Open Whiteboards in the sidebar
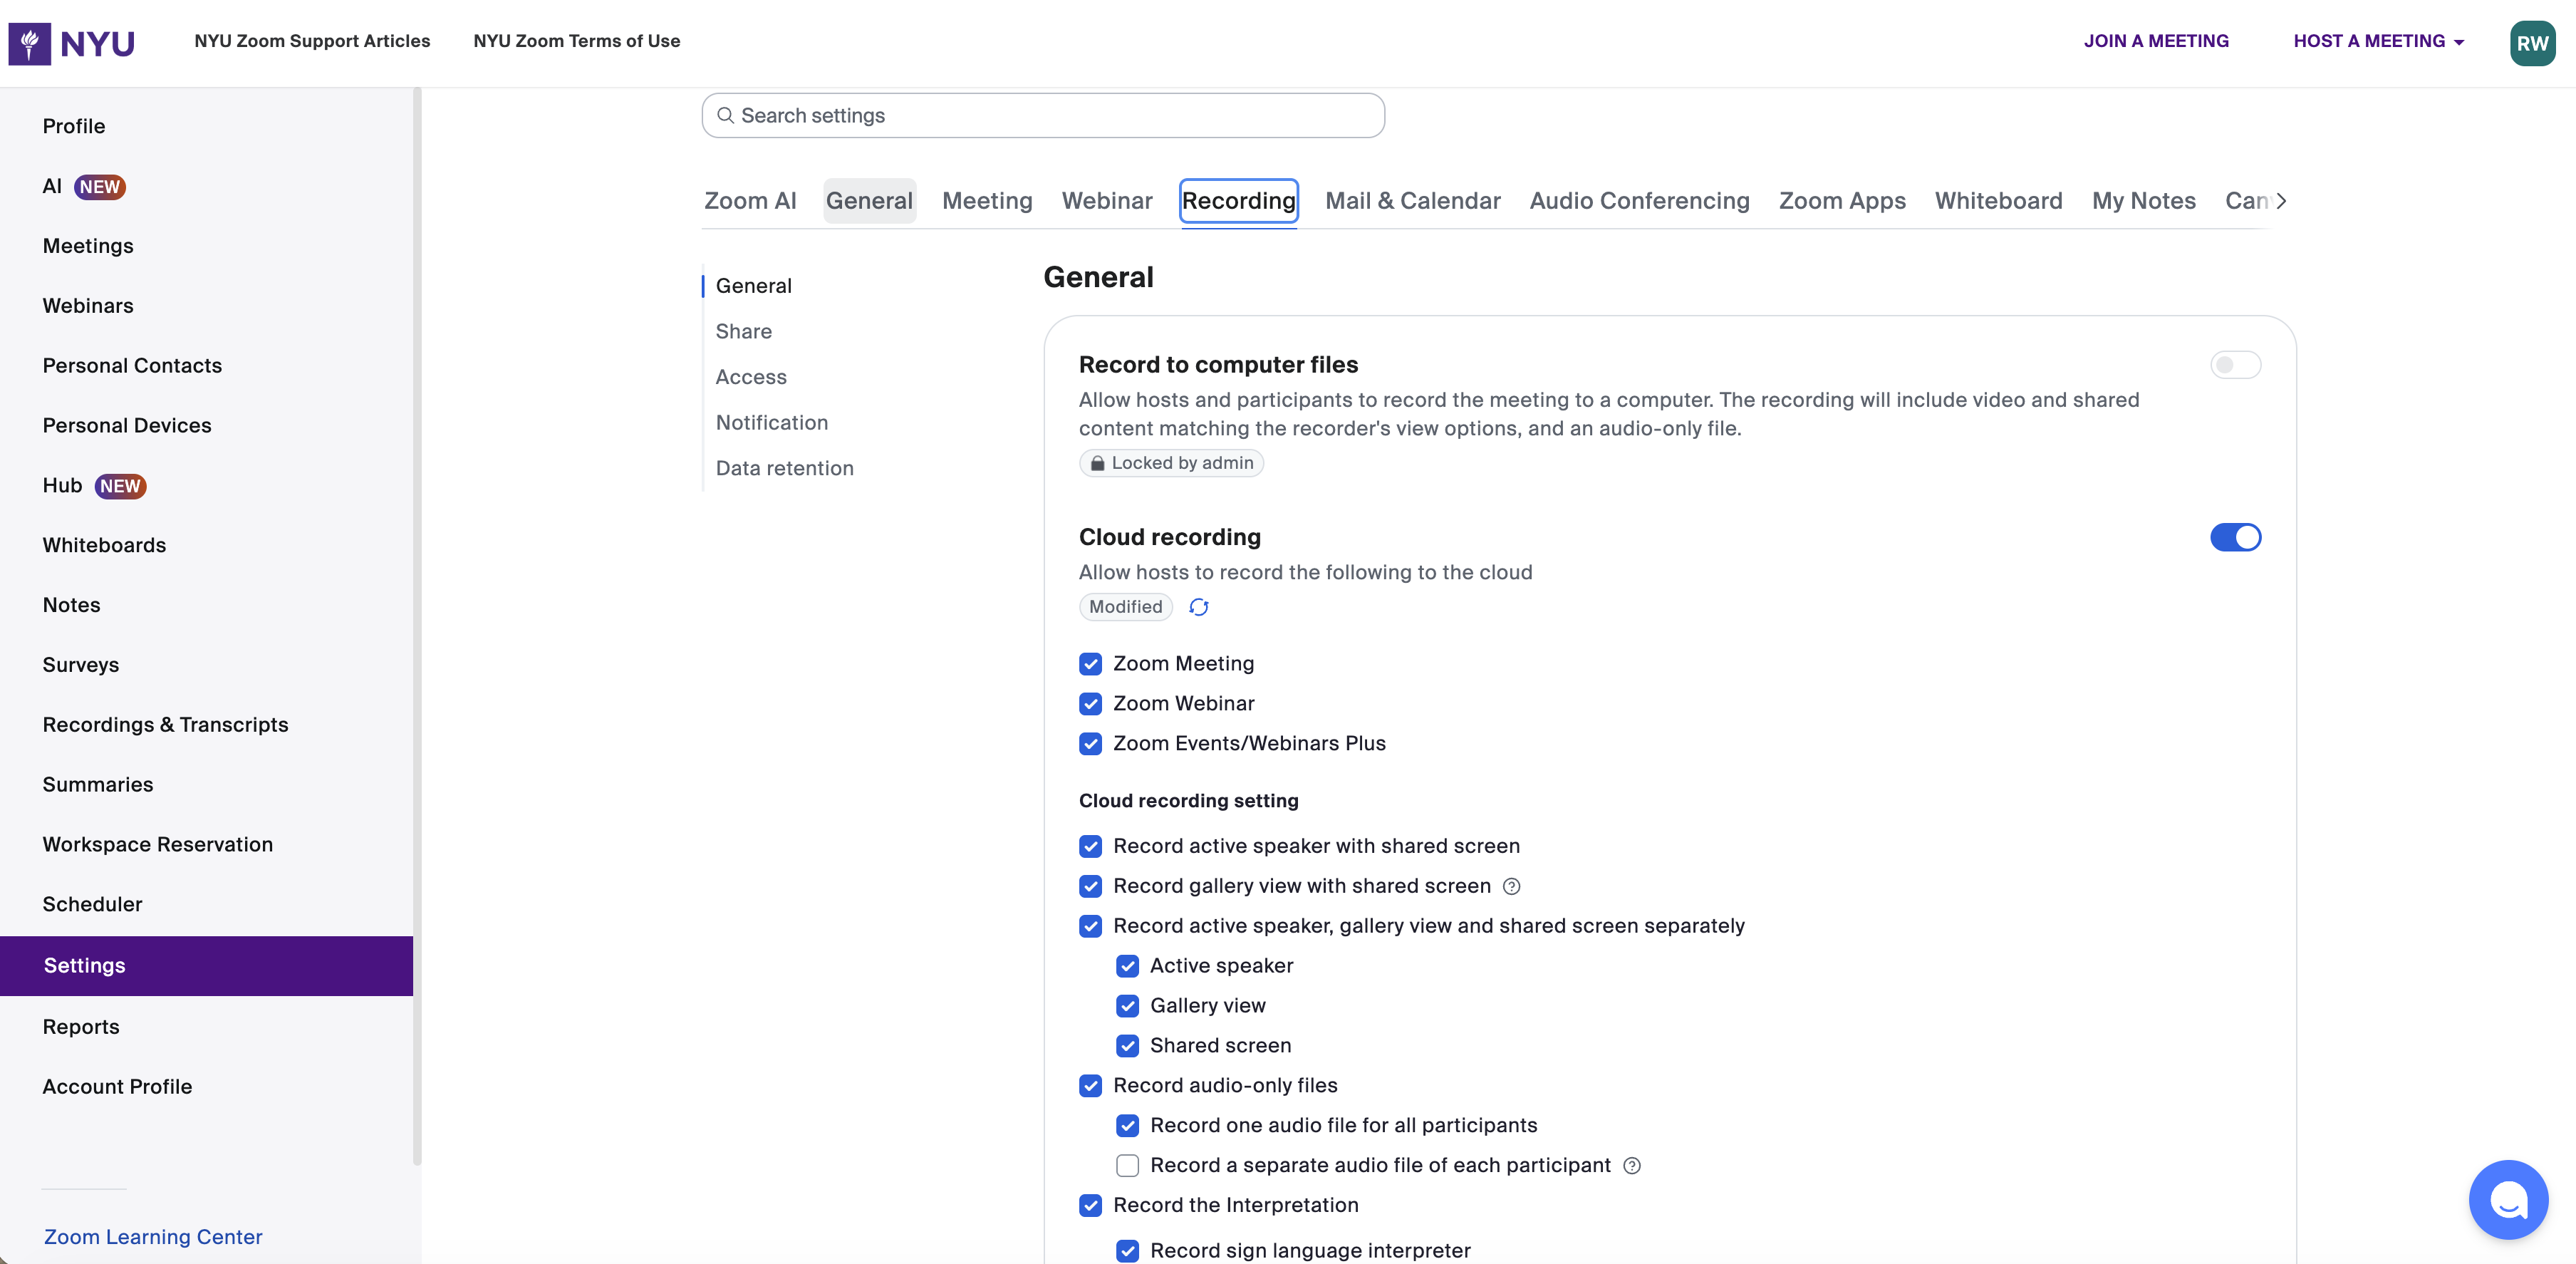This screenshot has height=1264, width=2576. [x=104, y=545]
